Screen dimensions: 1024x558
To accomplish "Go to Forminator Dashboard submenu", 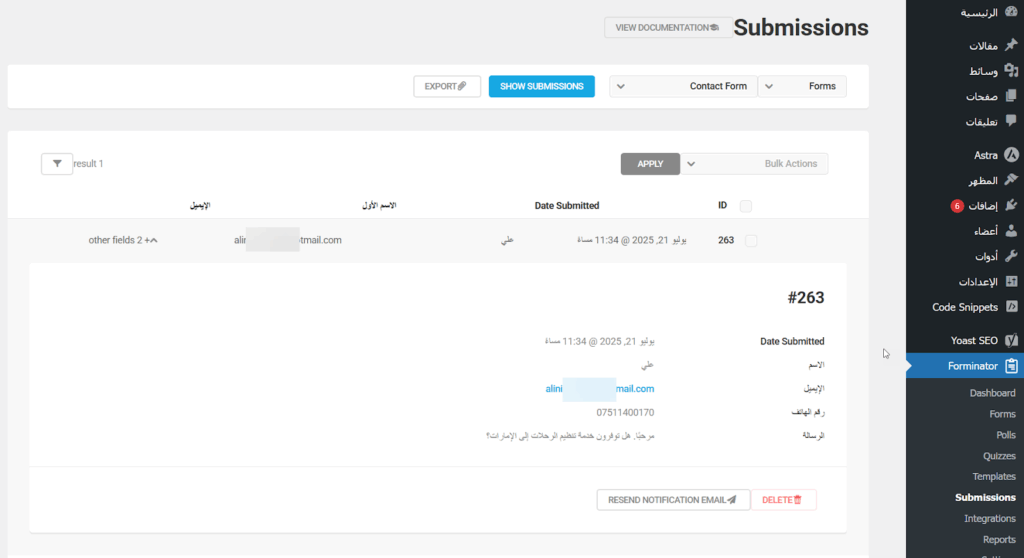I will [992, 393].
